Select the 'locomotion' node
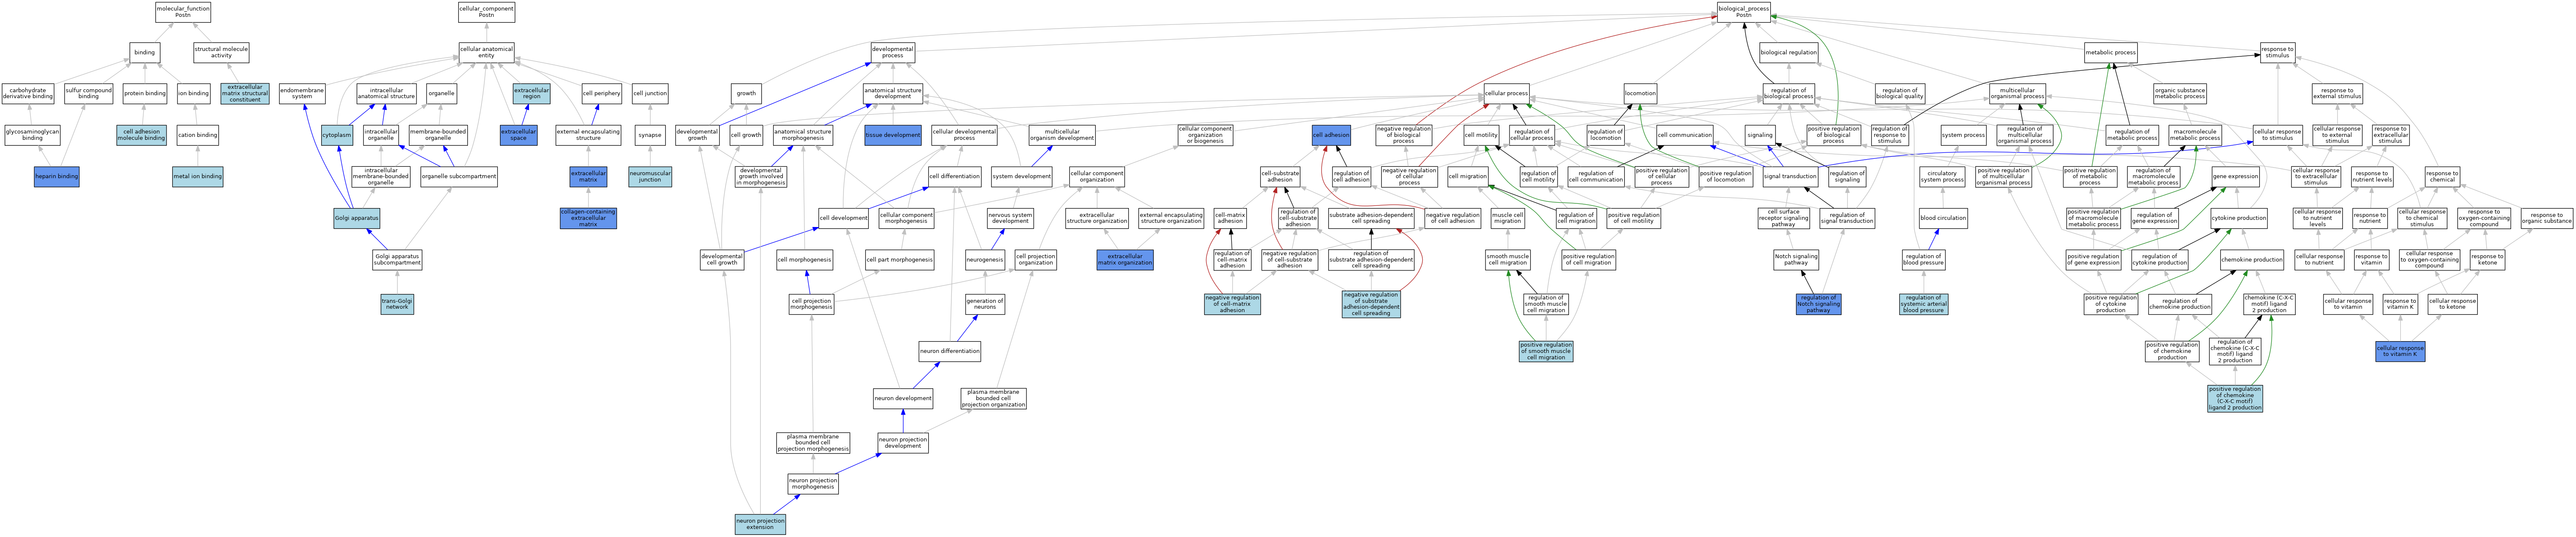The image size is (2576, 537). coord(1640,94)
